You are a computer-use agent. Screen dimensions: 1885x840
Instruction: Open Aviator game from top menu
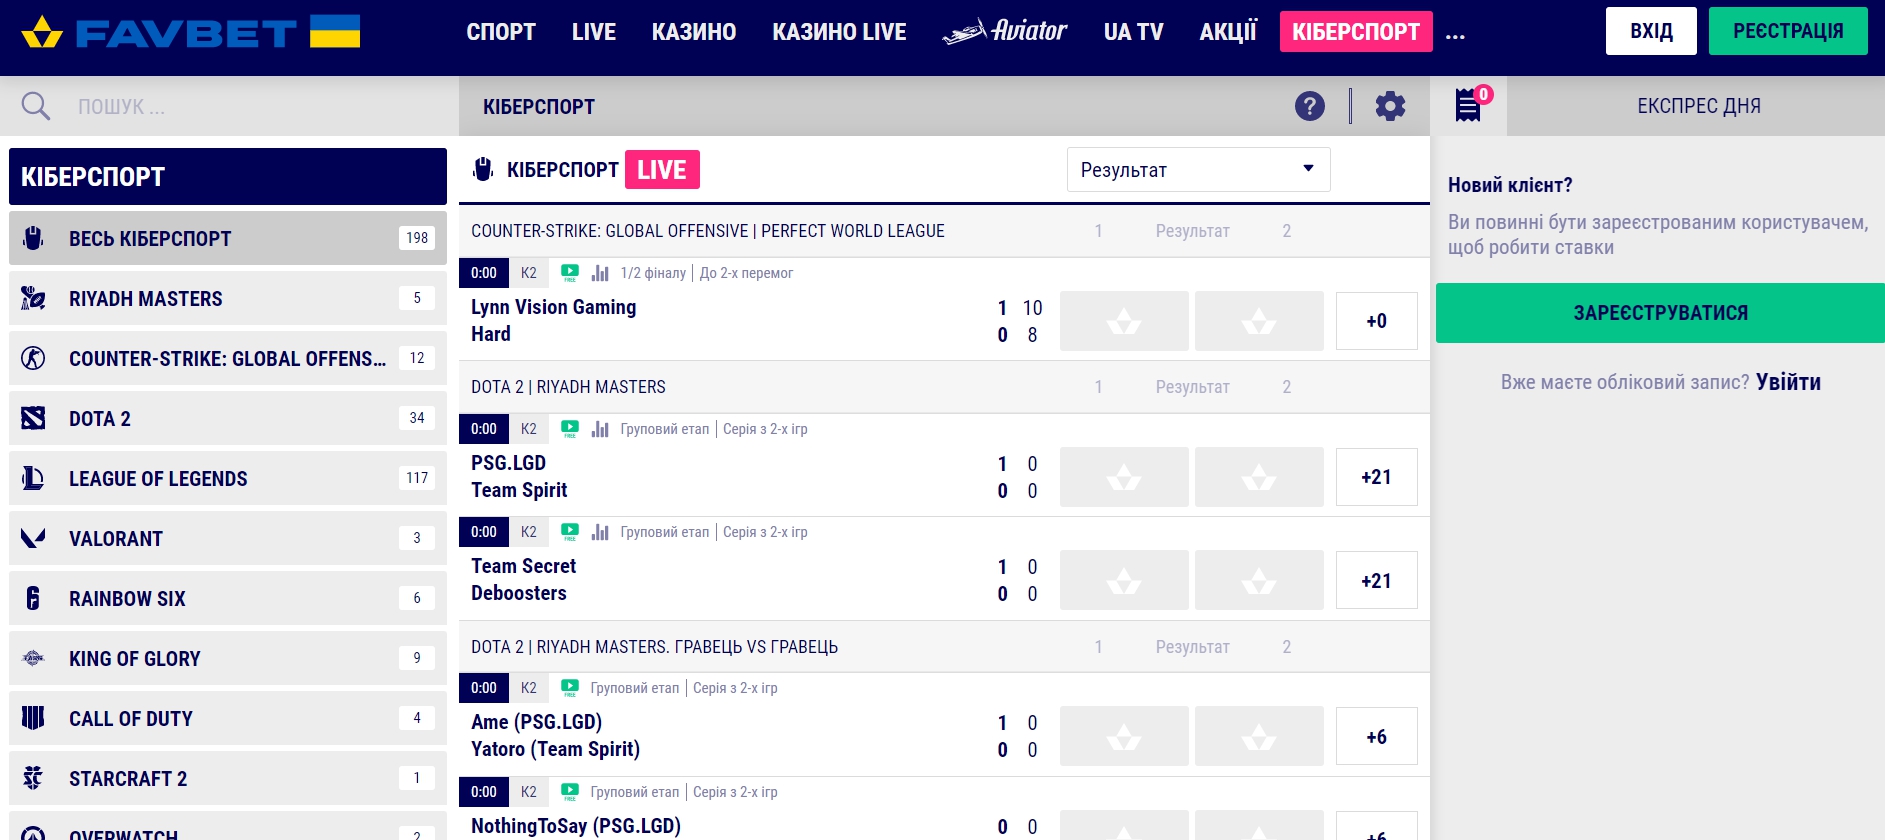pyautogui.click(x=1005, y=32)
